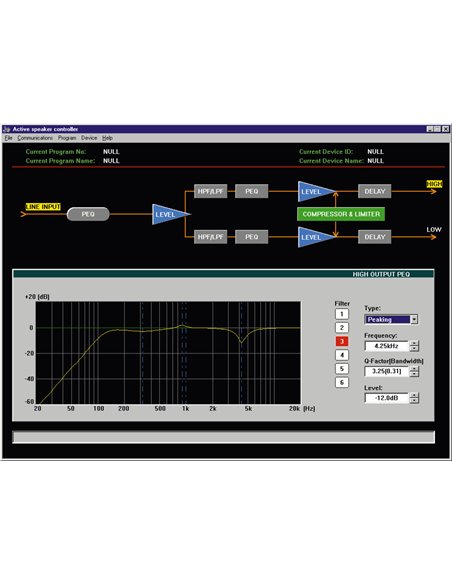The width and height of the screenshot is (452, 584).
Task: Increase Q-Factor with the up spinner
Action: [x=414, y=369]
